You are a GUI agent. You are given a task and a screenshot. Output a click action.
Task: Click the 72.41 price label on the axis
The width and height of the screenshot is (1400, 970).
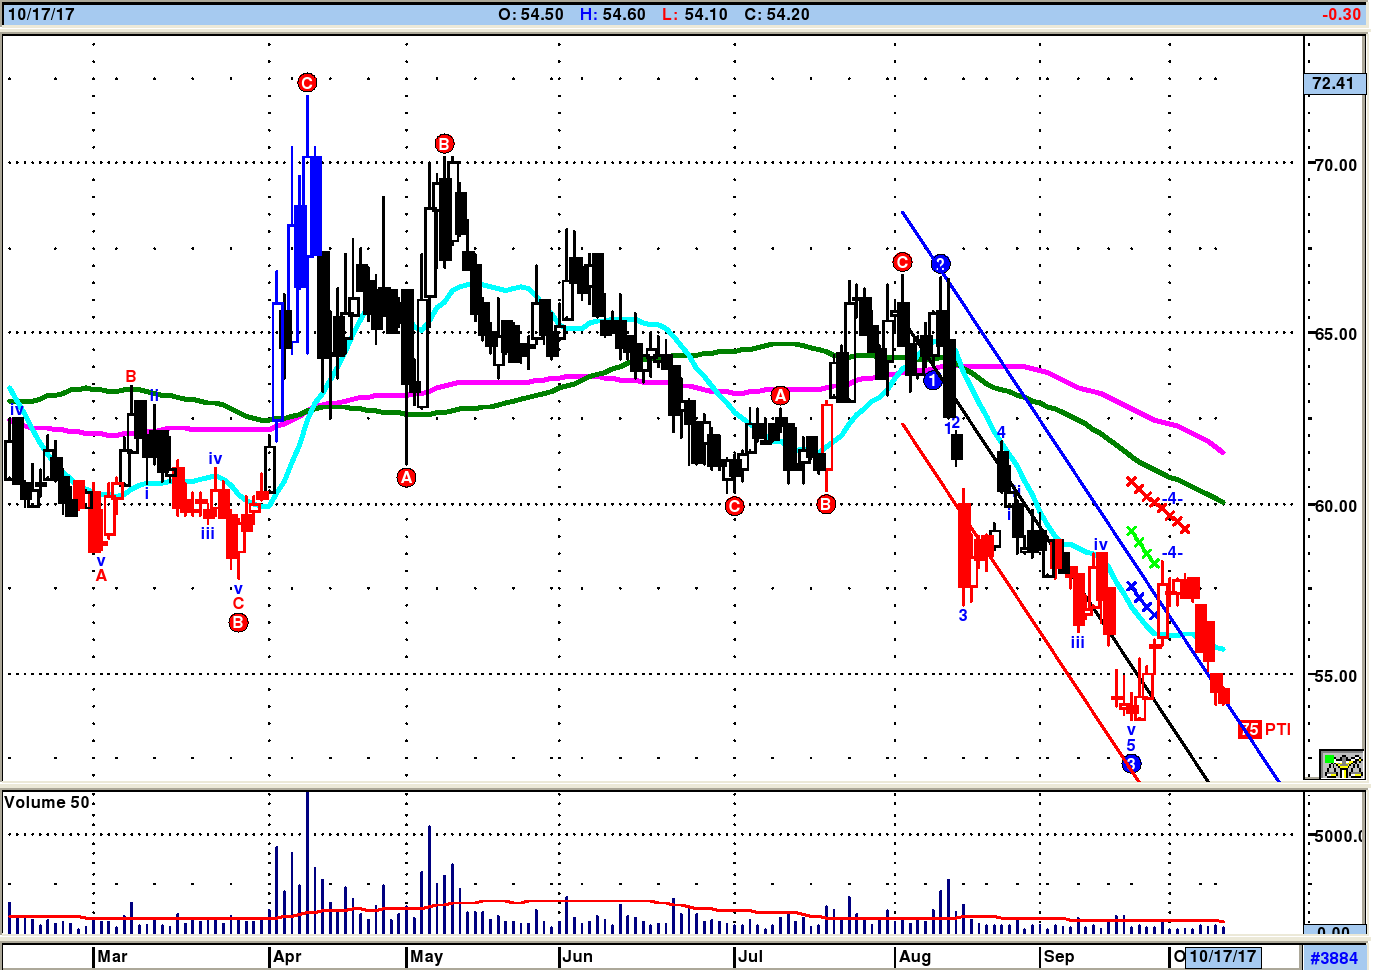click(x=1333, y=84)
